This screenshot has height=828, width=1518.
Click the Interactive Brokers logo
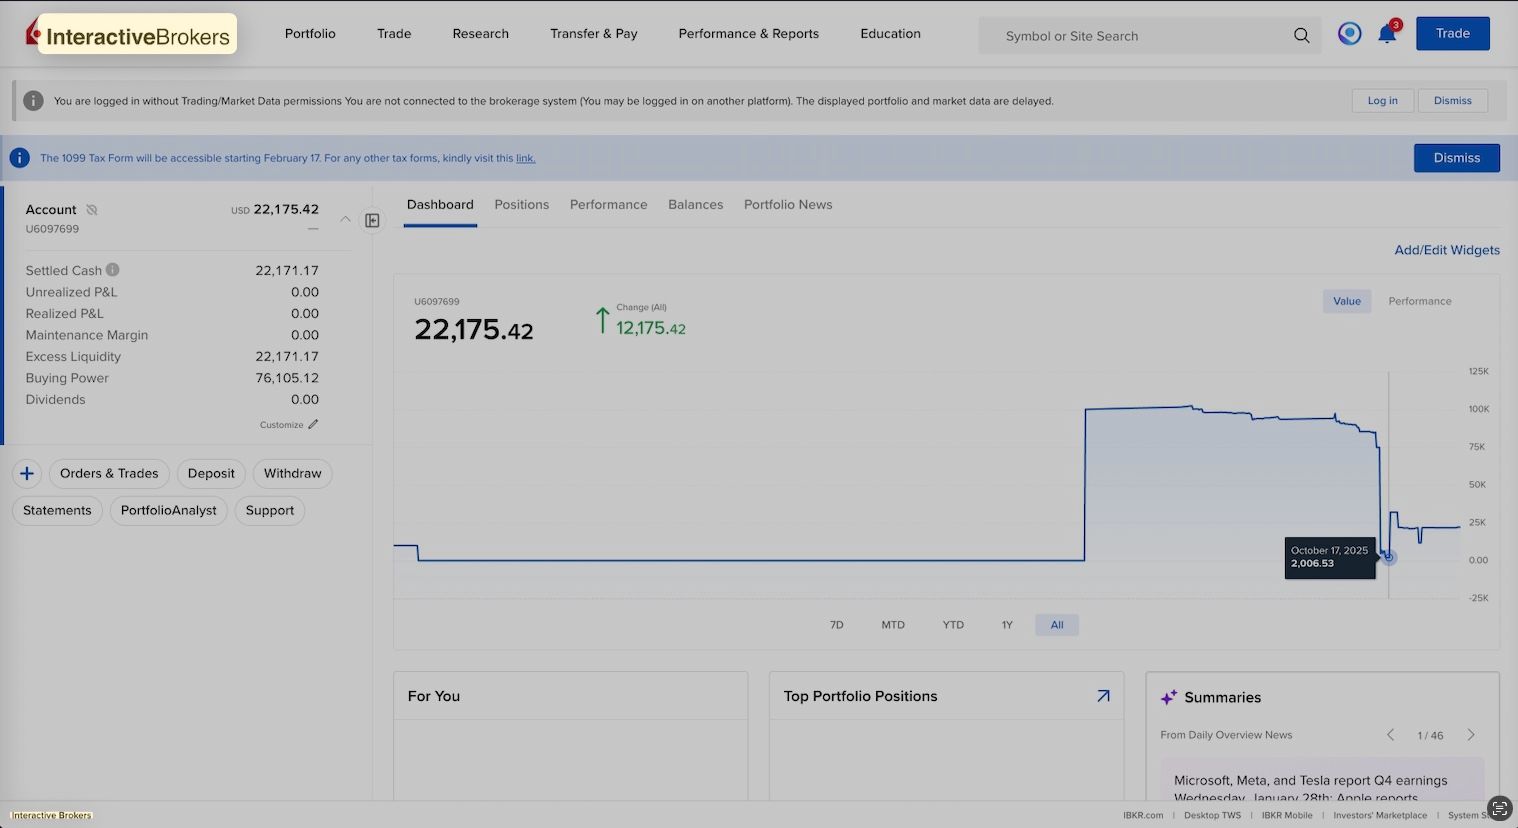[x=129, y=35]
